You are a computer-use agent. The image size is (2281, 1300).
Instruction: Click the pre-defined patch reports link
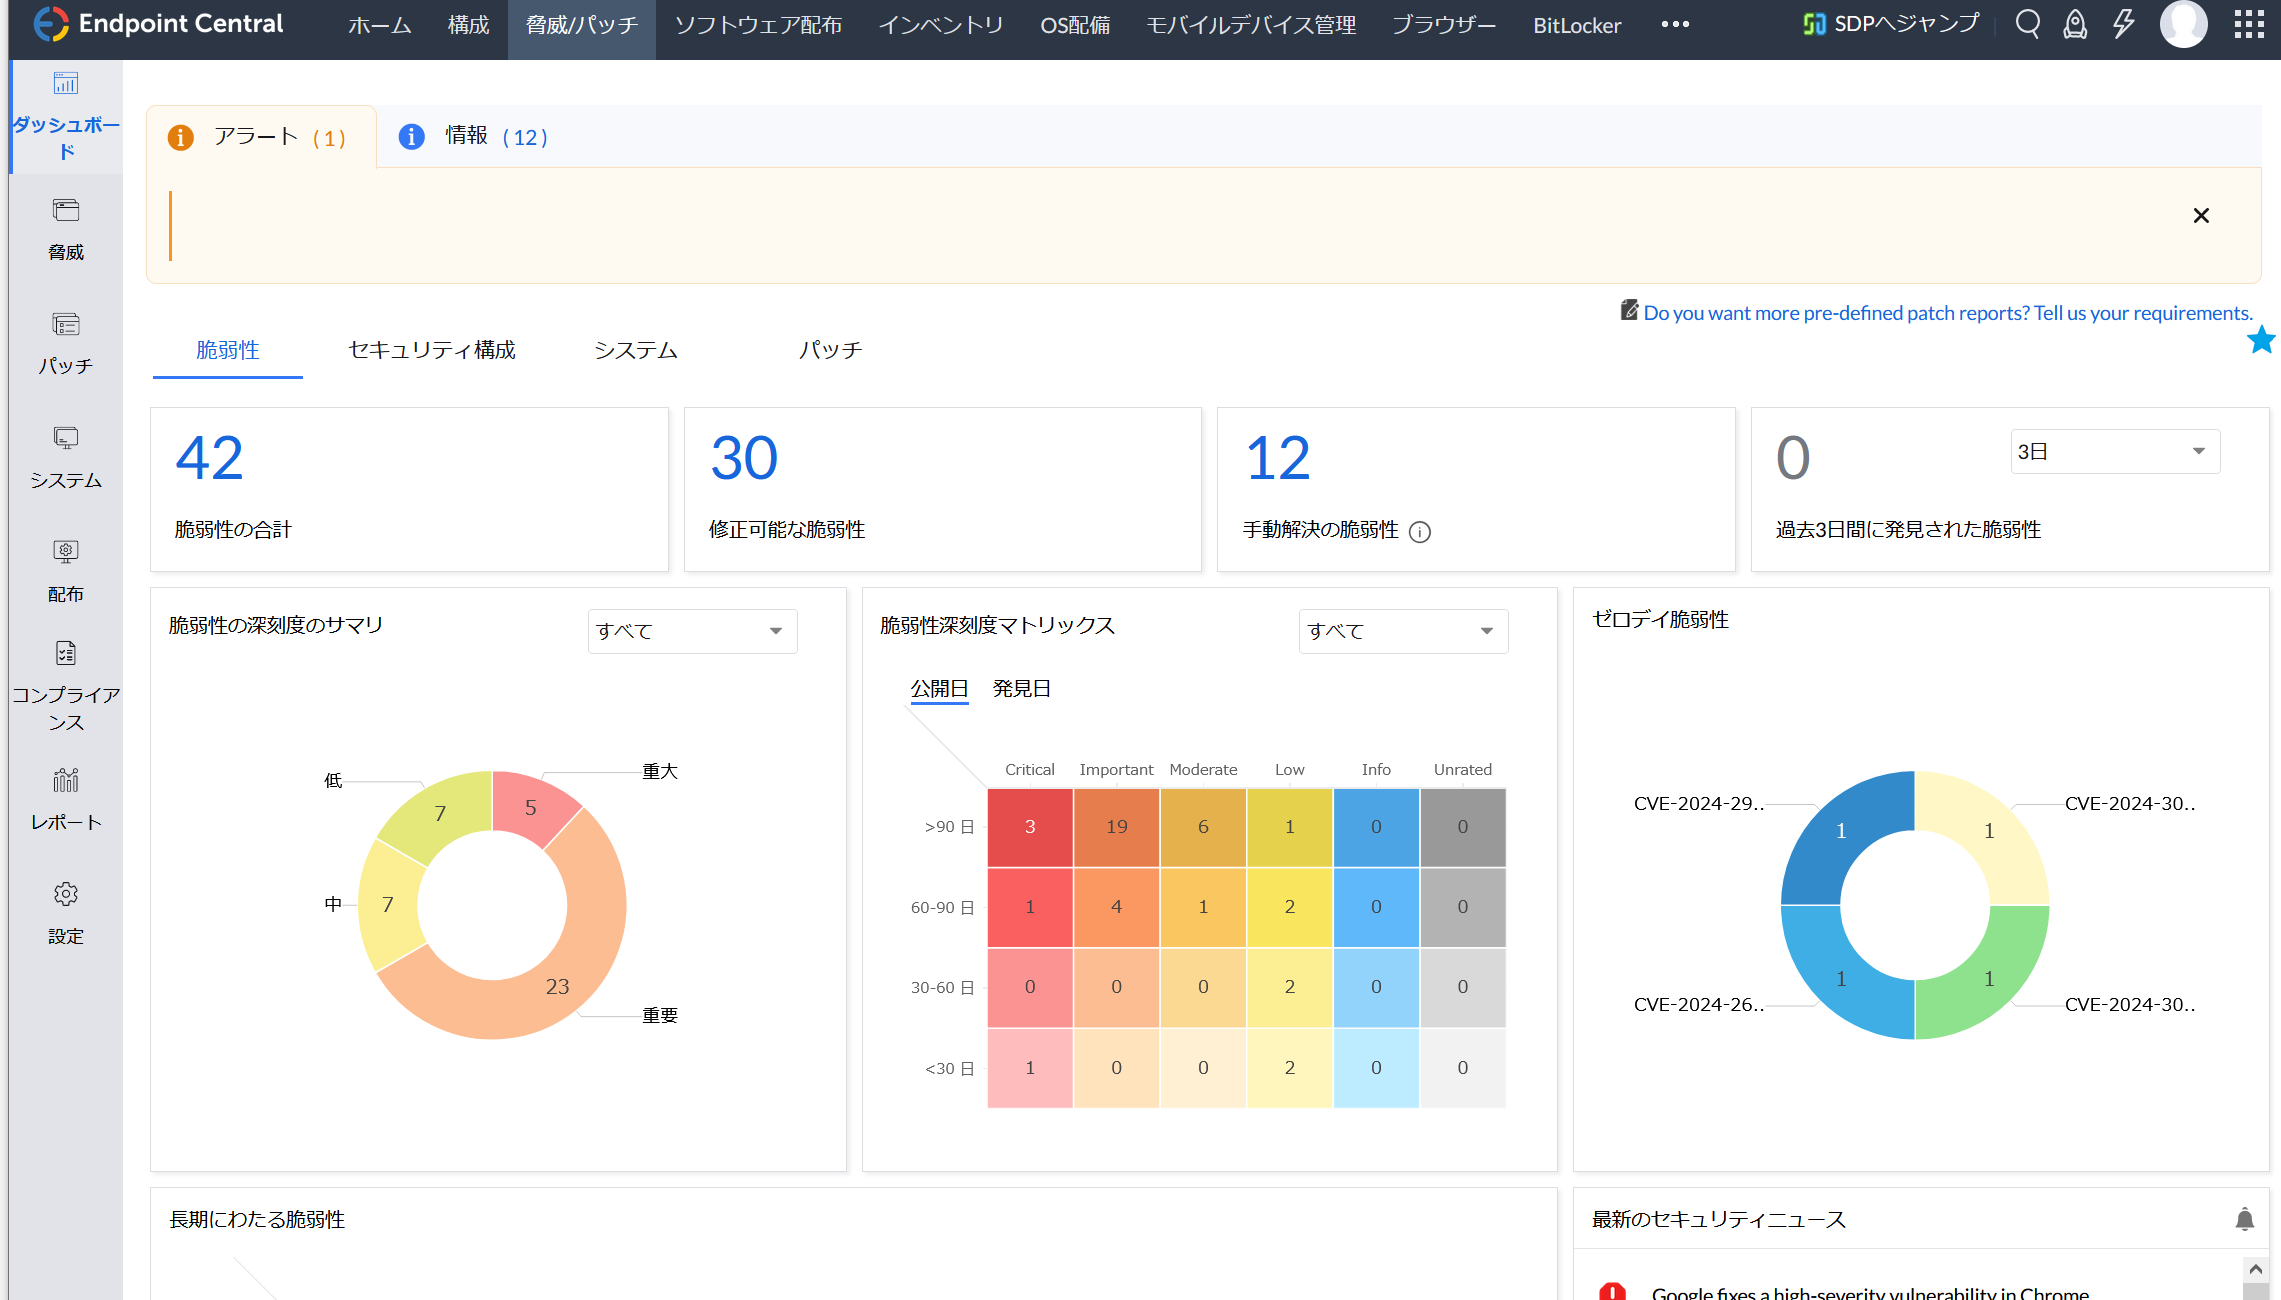1946,313
